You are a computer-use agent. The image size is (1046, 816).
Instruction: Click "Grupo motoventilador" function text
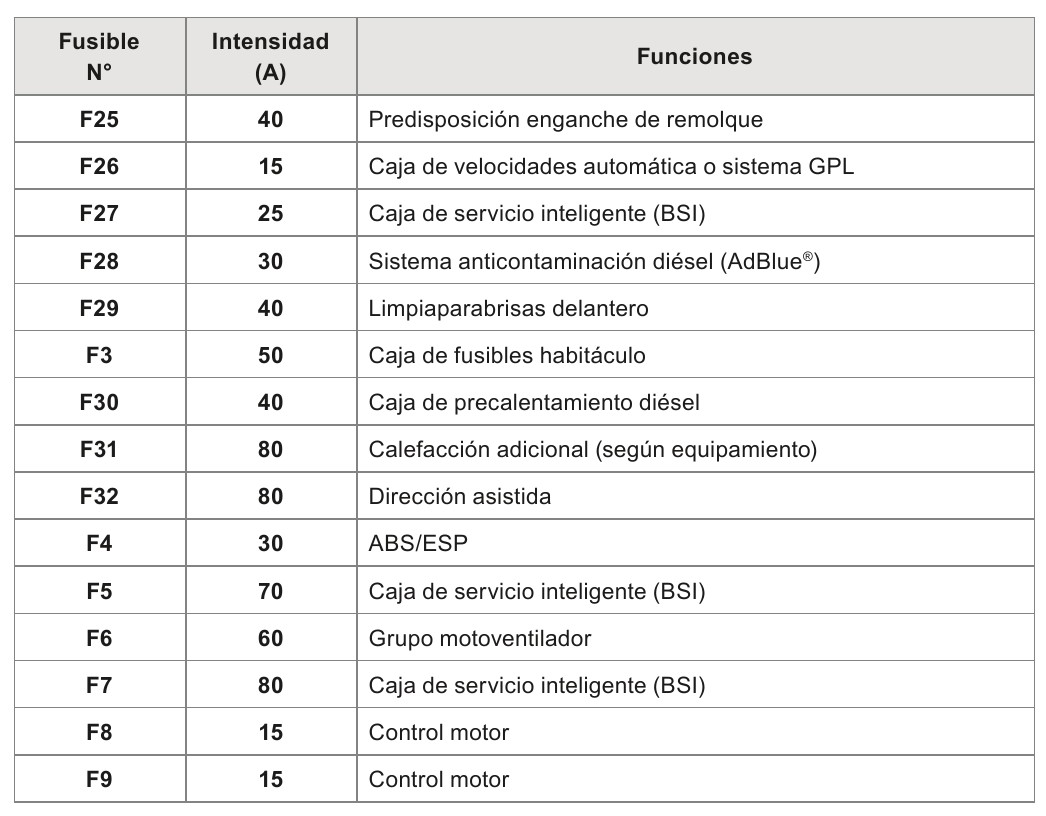coord(479,638)
